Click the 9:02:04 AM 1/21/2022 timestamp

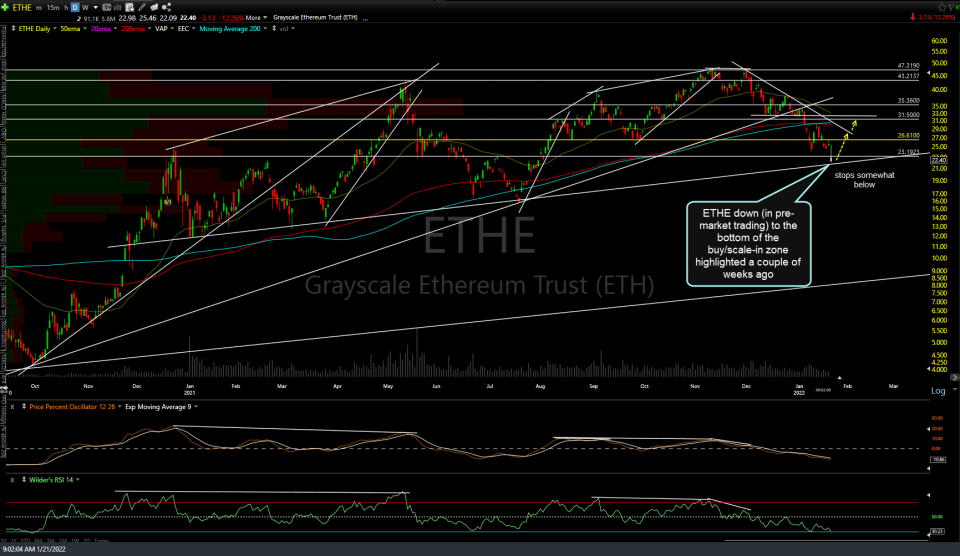pyautogui.click(x=34, y=549)
